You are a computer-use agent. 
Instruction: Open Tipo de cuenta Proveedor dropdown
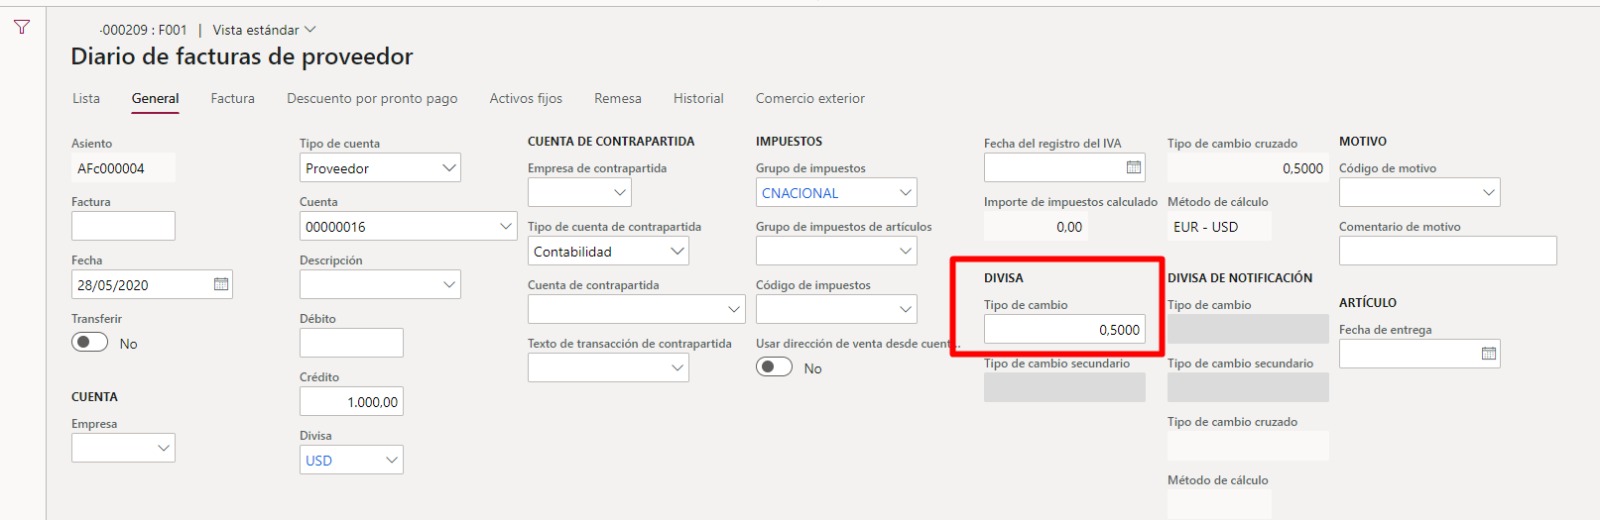click(x=449, y=168)
